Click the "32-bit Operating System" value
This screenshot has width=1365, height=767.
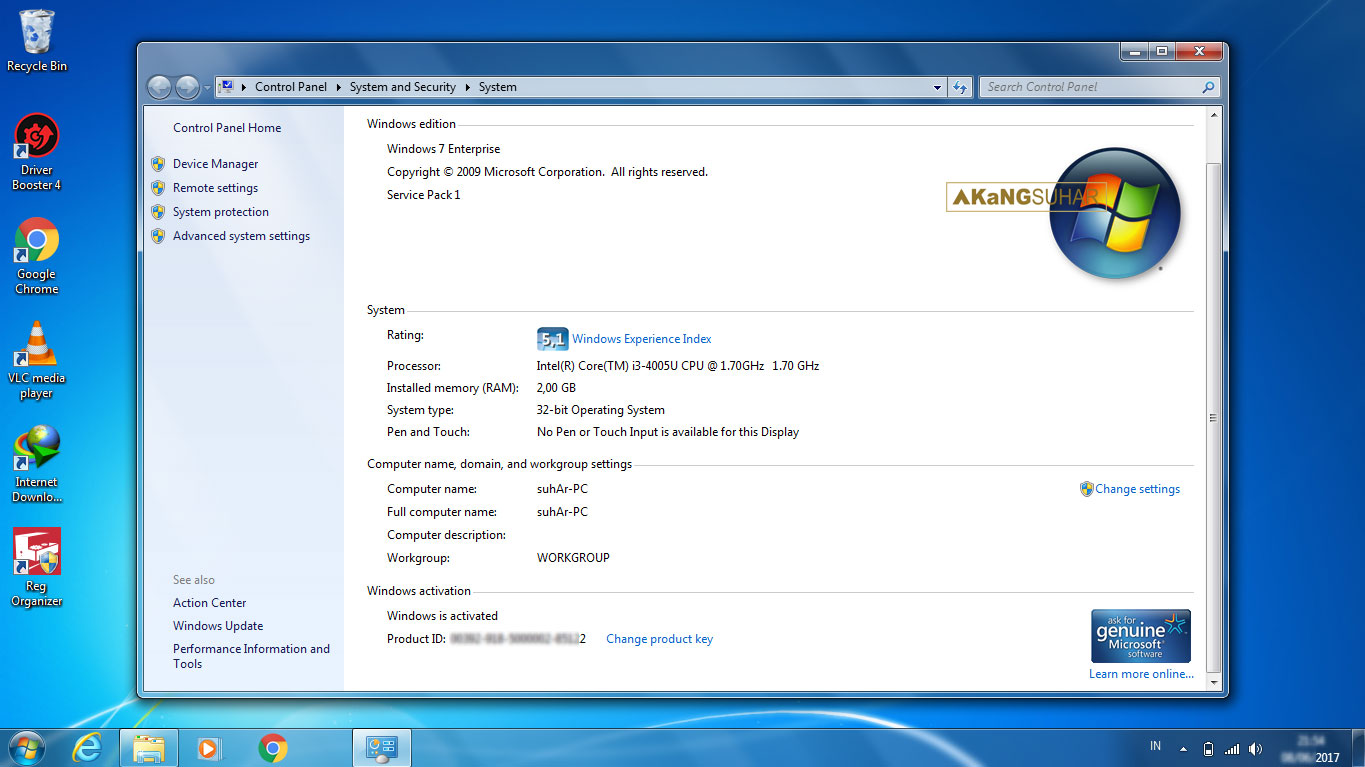pyautogui.click(x=601, y=410)
